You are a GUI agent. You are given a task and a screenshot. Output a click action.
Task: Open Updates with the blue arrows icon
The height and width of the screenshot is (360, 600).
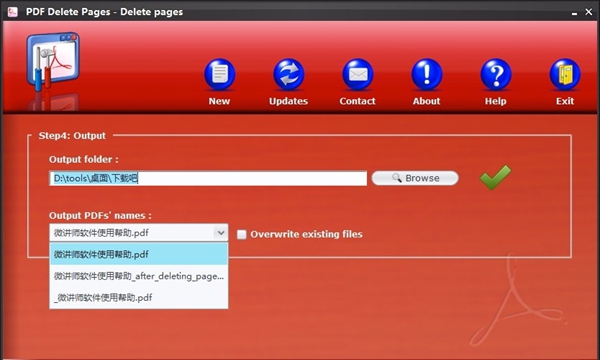(289, 74)
